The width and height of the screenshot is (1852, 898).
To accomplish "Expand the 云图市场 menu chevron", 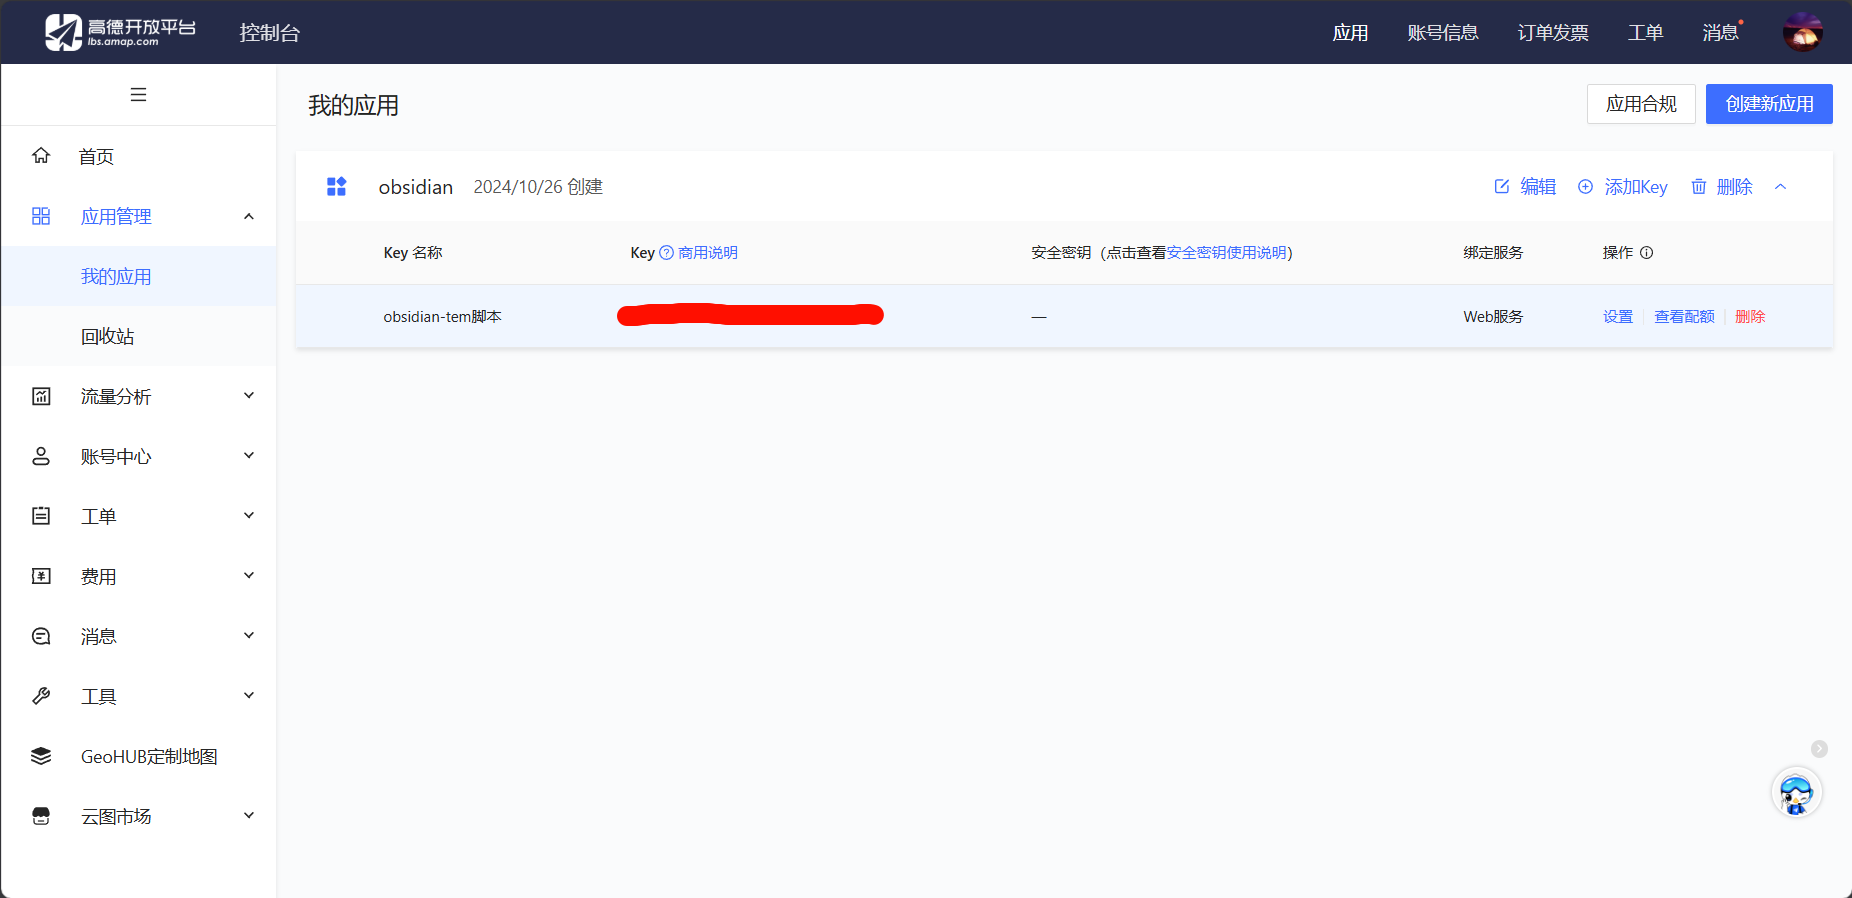I will click(249, 816).
